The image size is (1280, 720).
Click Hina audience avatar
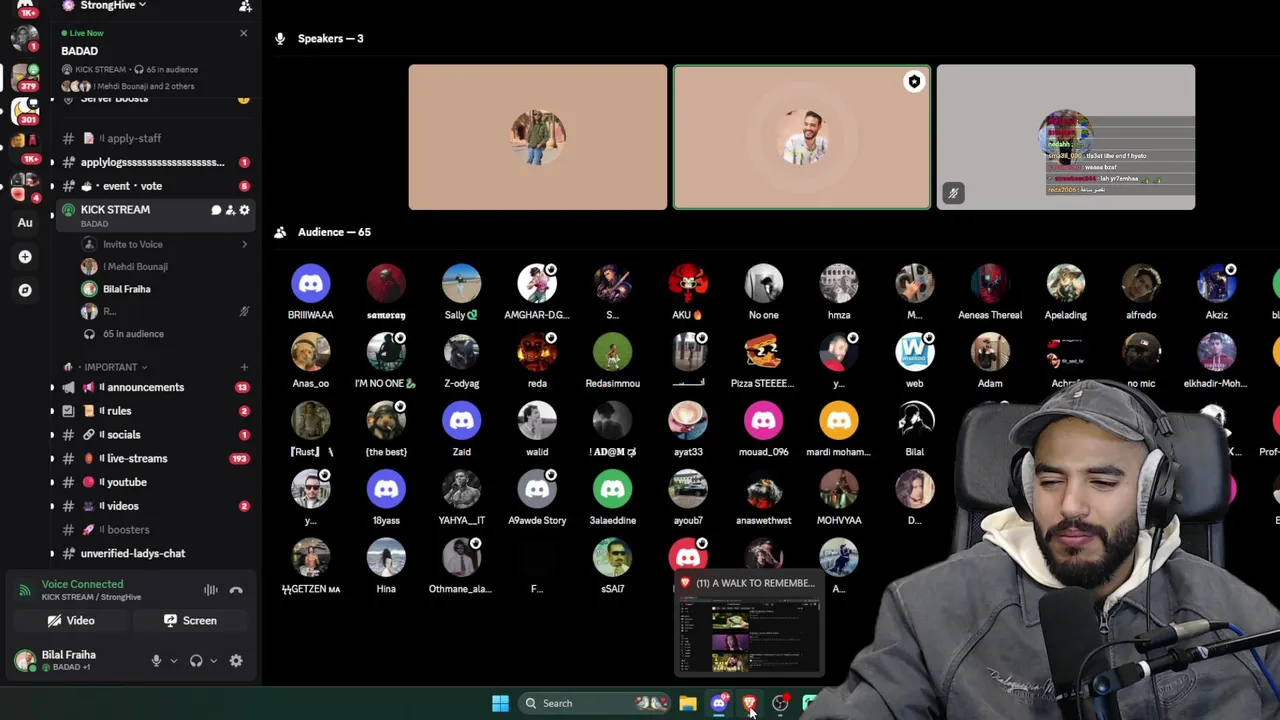coord(386,558)
